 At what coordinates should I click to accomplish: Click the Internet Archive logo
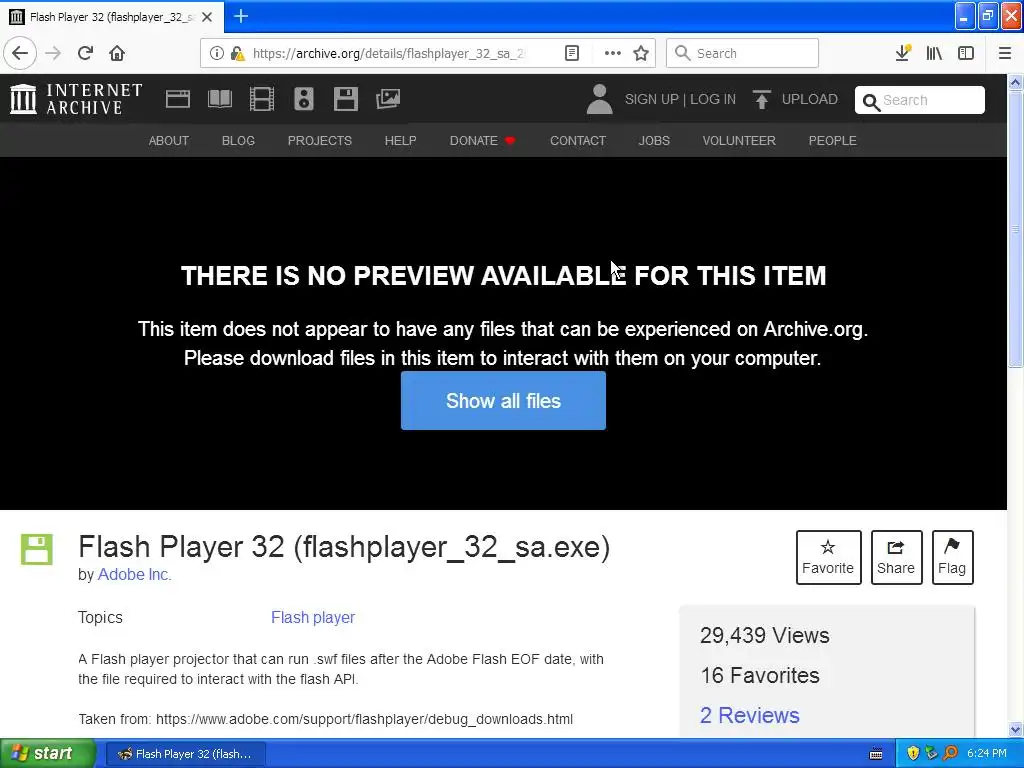[x=76, y=99]
